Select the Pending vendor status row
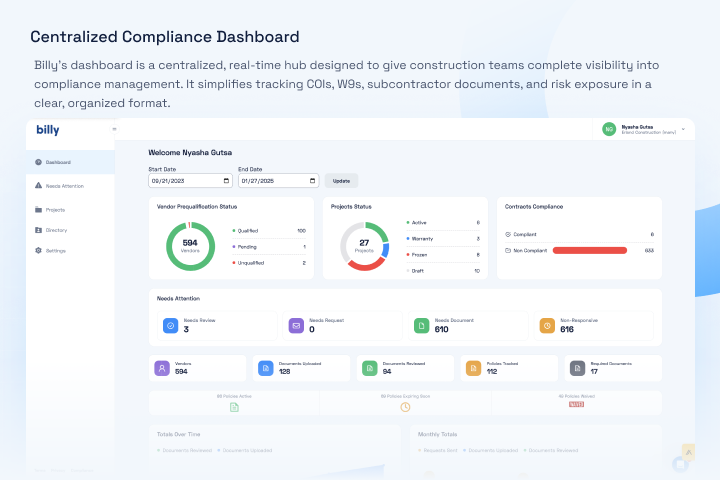The width and height of the screenshot is (720, 480). (x=269, y=247)
